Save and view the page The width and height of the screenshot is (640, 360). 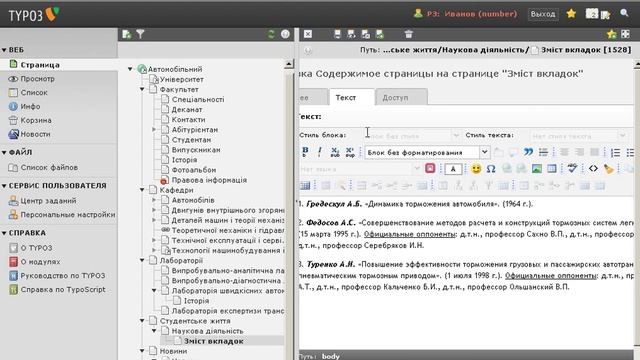351,34
